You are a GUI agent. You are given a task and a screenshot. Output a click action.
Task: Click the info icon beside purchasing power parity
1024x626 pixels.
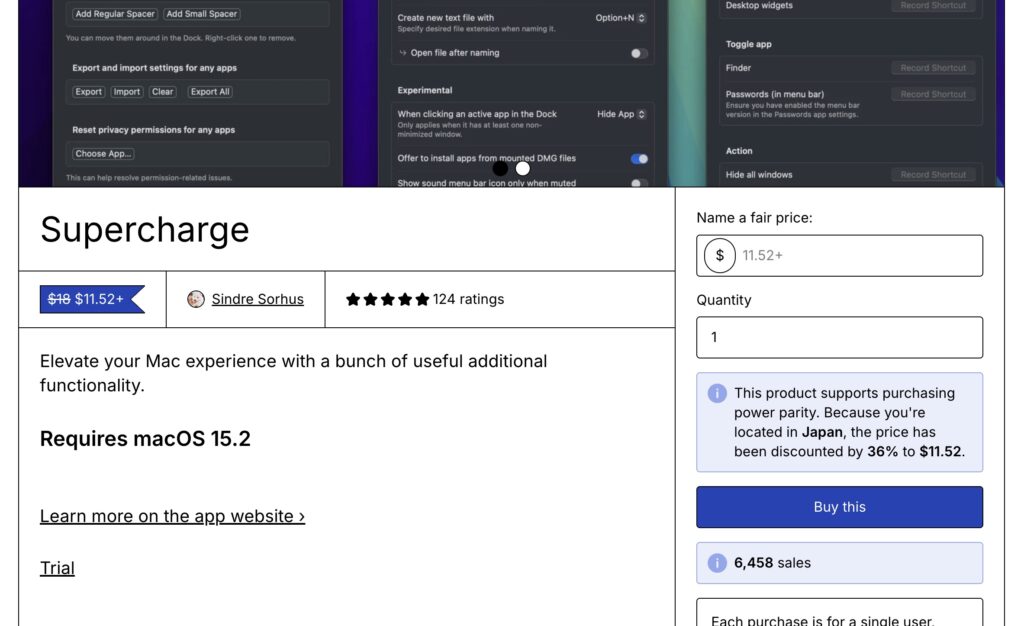(716, 393)
